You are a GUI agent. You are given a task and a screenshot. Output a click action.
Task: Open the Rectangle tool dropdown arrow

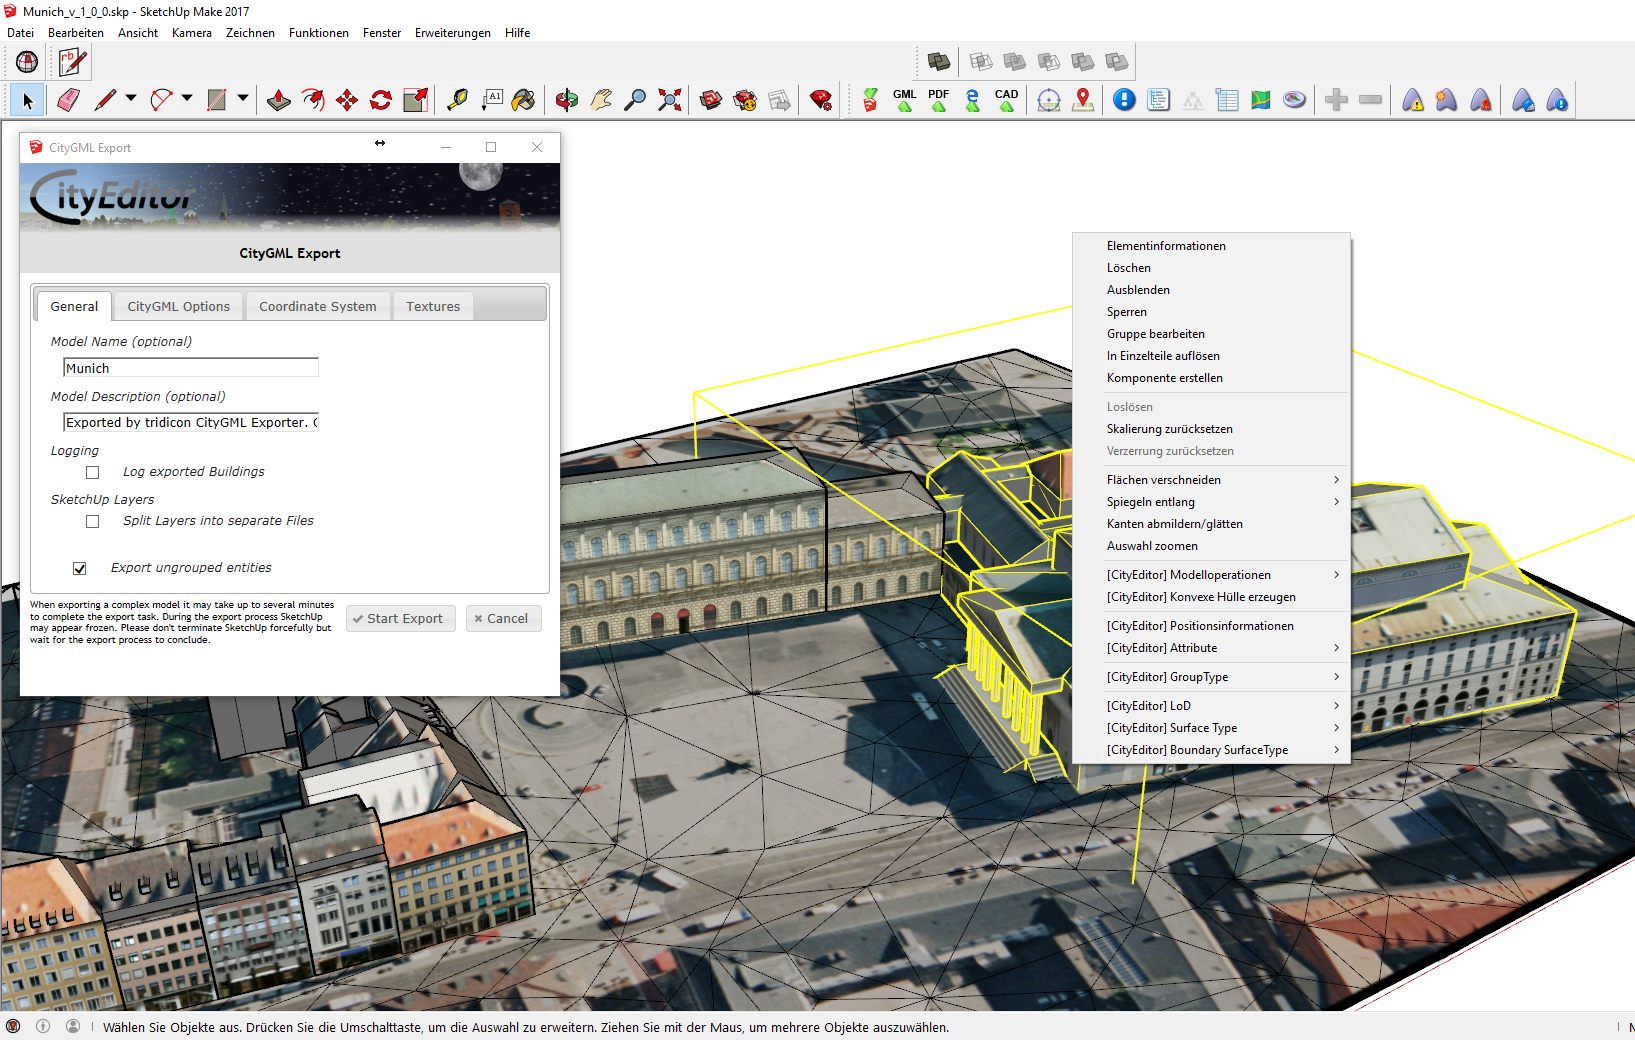pyautogui.click(x=243, y=99)
